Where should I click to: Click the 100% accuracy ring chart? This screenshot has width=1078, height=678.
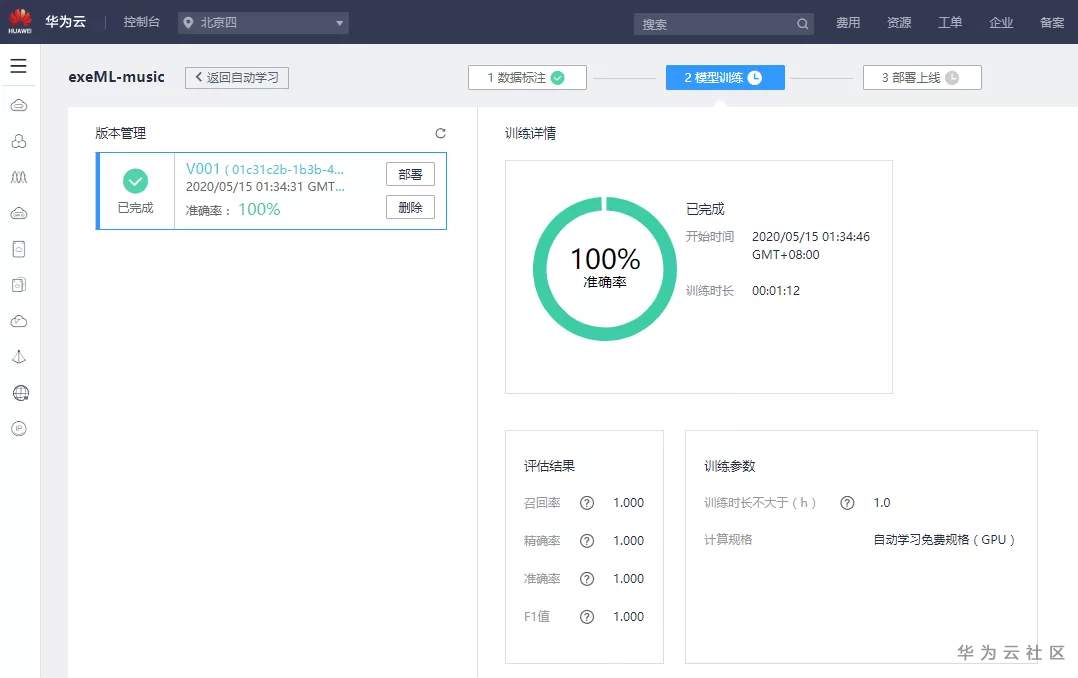click(x=604, y=269)
